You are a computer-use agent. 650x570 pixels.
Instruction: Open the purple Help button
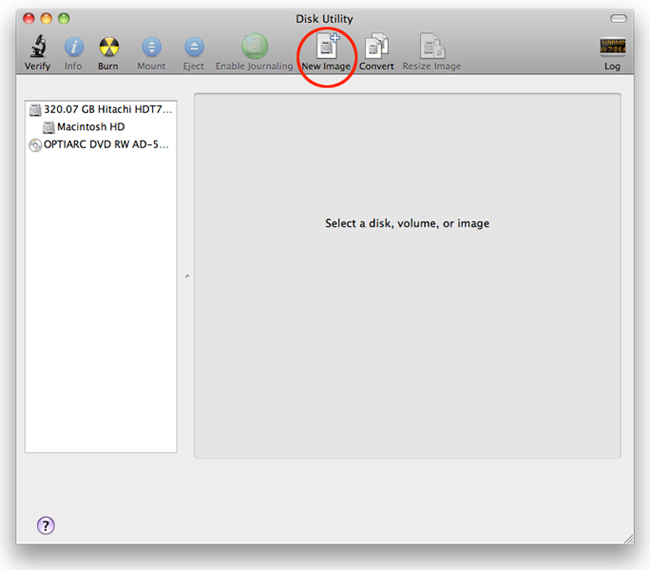click(x=46, y=525)
